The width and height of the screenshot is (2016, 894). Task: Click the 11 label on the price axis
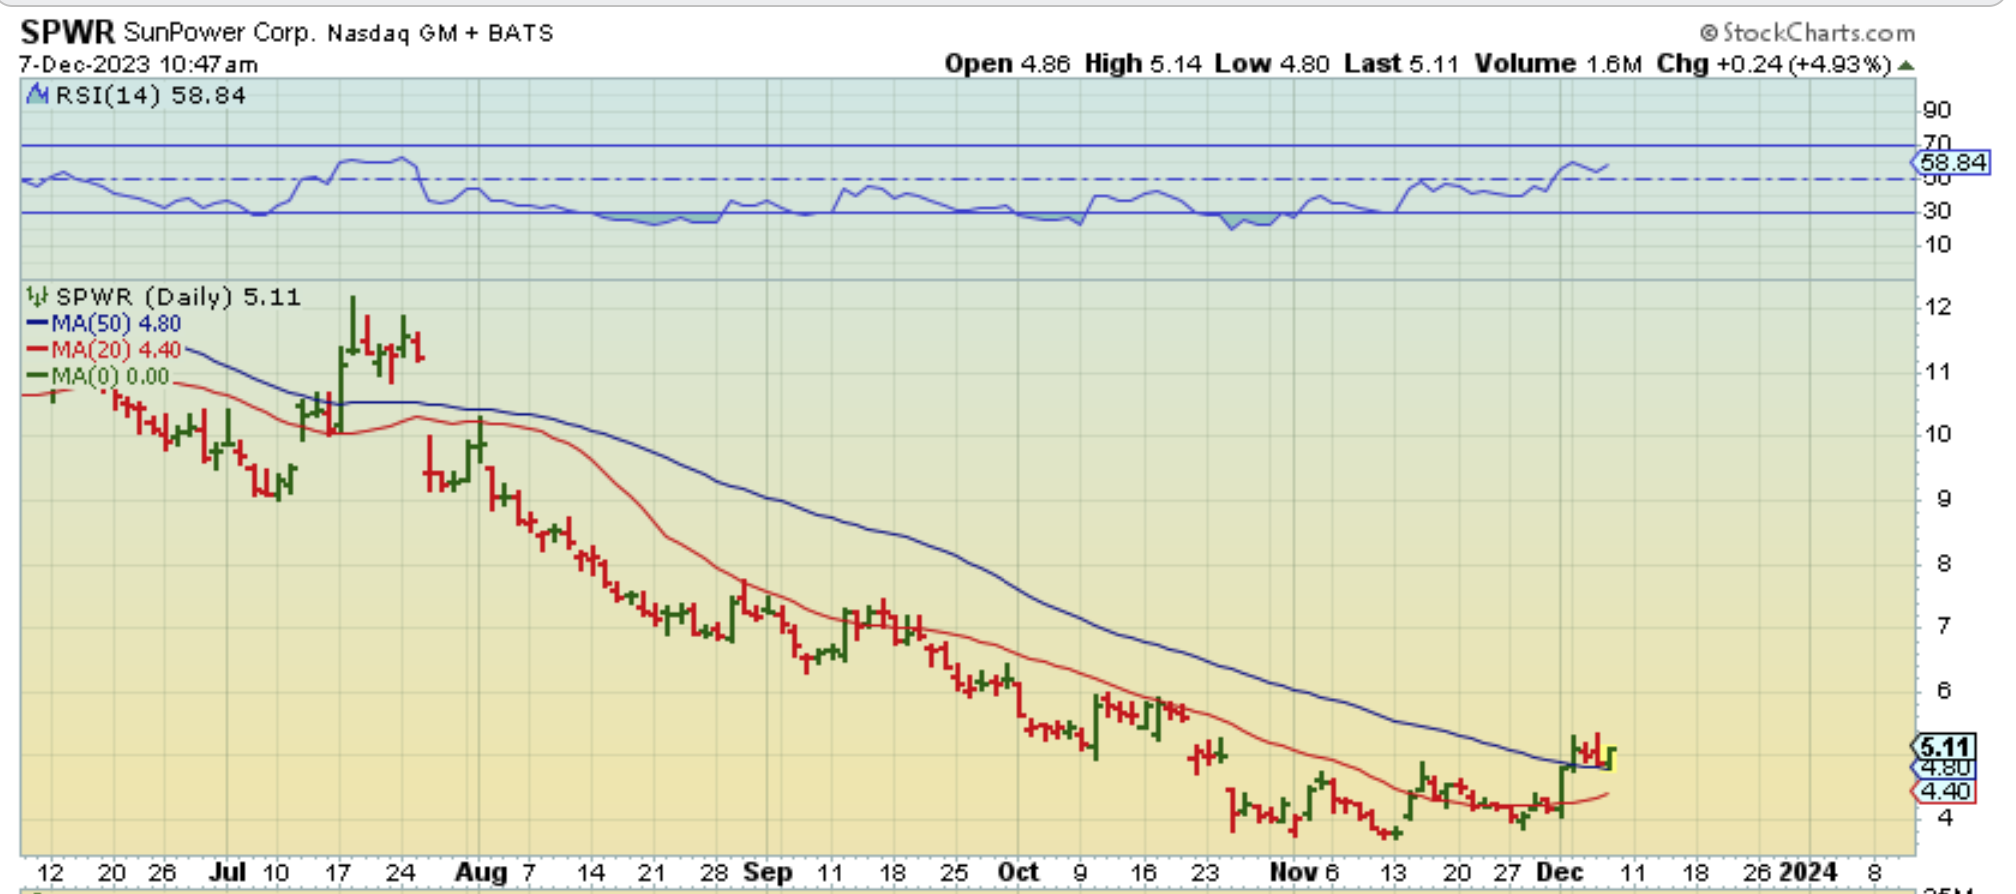click(x=1937, y=372)
